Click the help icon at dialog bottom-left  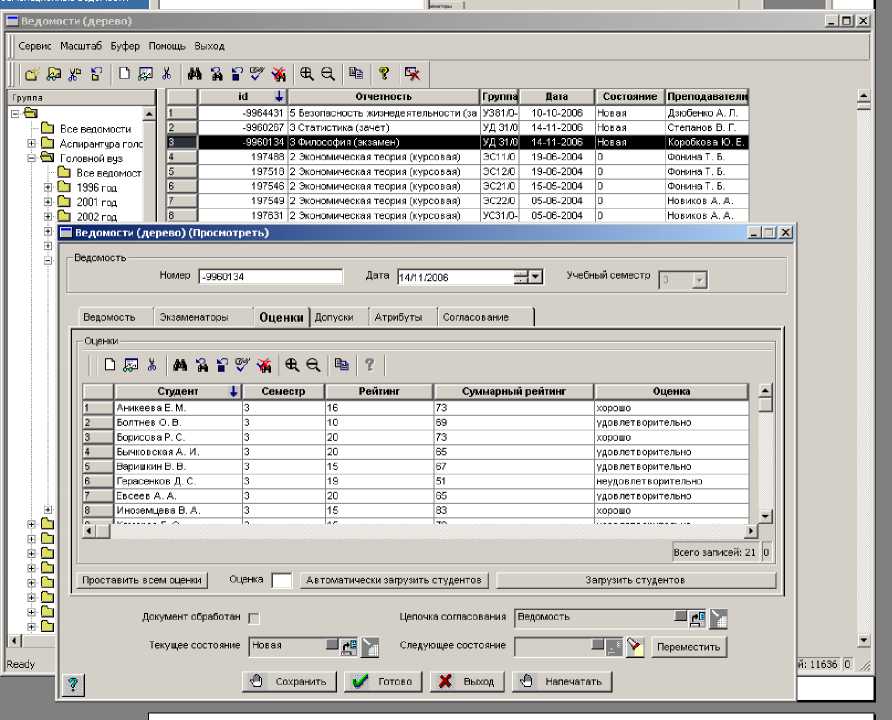coord(74,684)
